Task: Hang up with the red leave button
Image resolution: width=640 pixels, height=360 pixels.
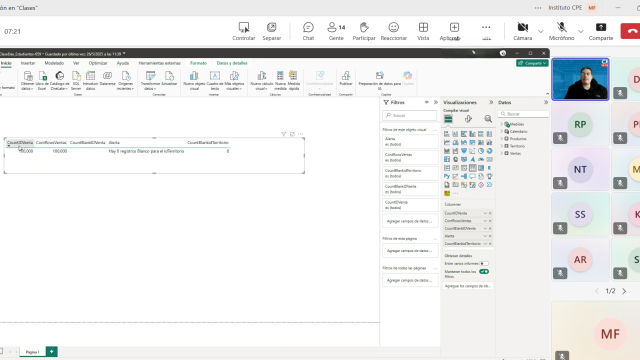Action: click(x=631, y=31)
